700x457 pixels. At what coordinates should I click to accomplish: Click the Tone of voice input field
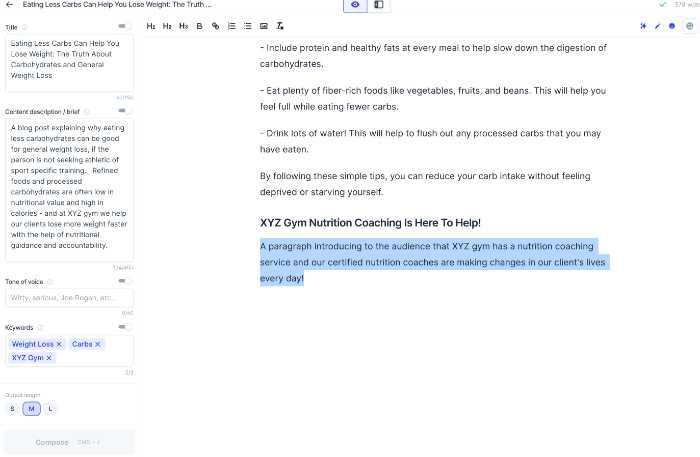coord(69,298)
